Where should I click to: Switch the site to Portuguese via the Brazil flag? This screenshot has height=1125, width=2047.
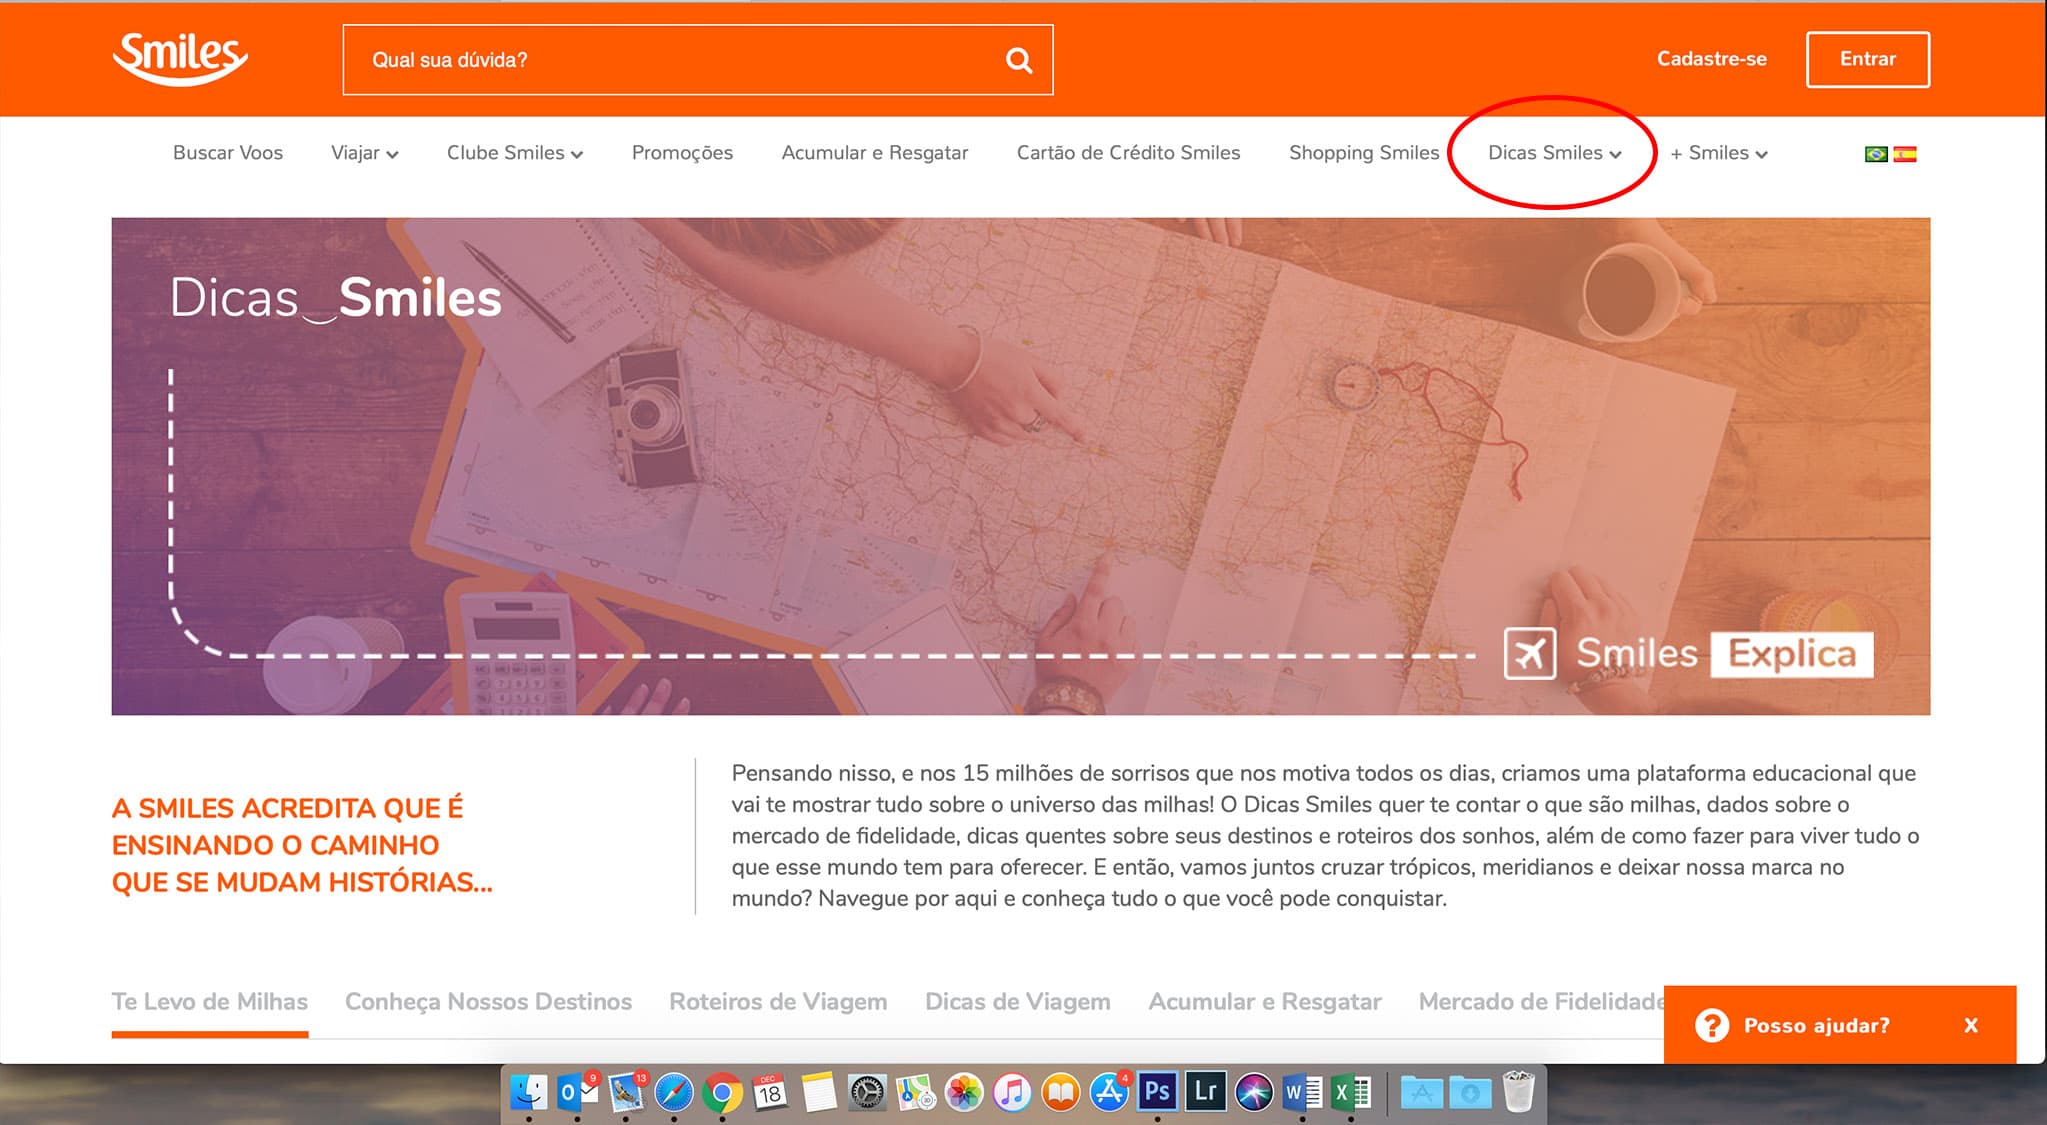coord(1876,154)
